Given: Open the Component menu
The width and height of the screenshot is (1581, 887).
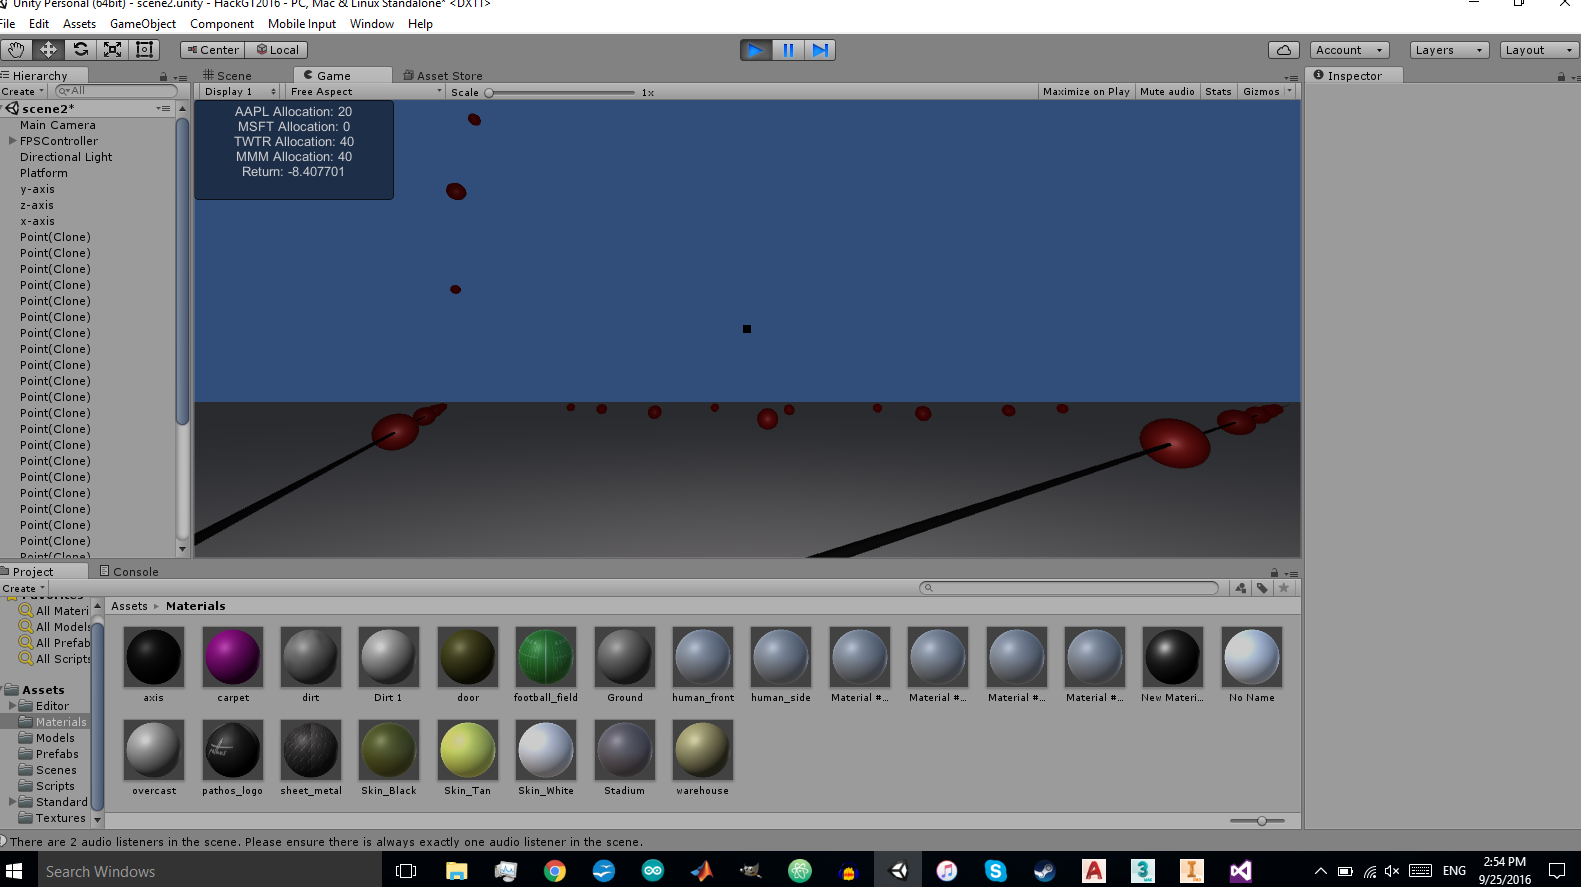Looking at the screenshot, I should pyautogui.click(x=221, y=24).
